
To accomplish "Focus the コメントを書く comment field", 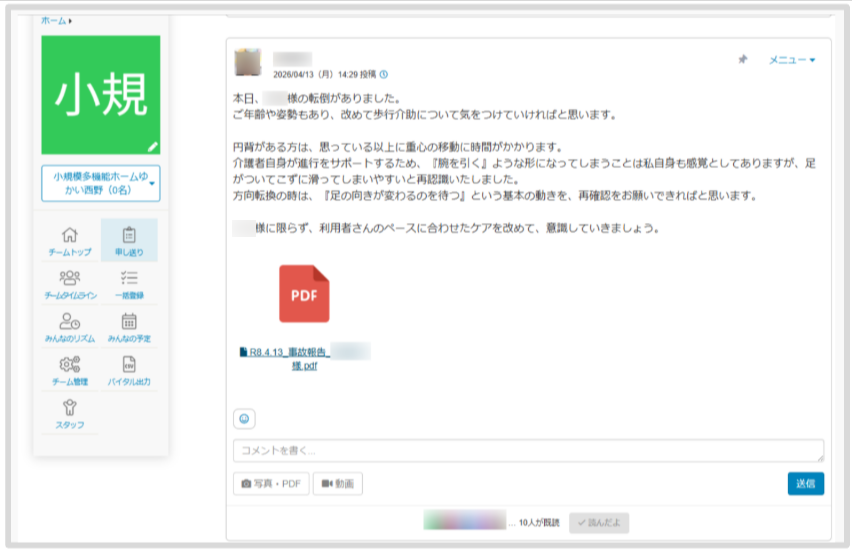I will 528,450.
